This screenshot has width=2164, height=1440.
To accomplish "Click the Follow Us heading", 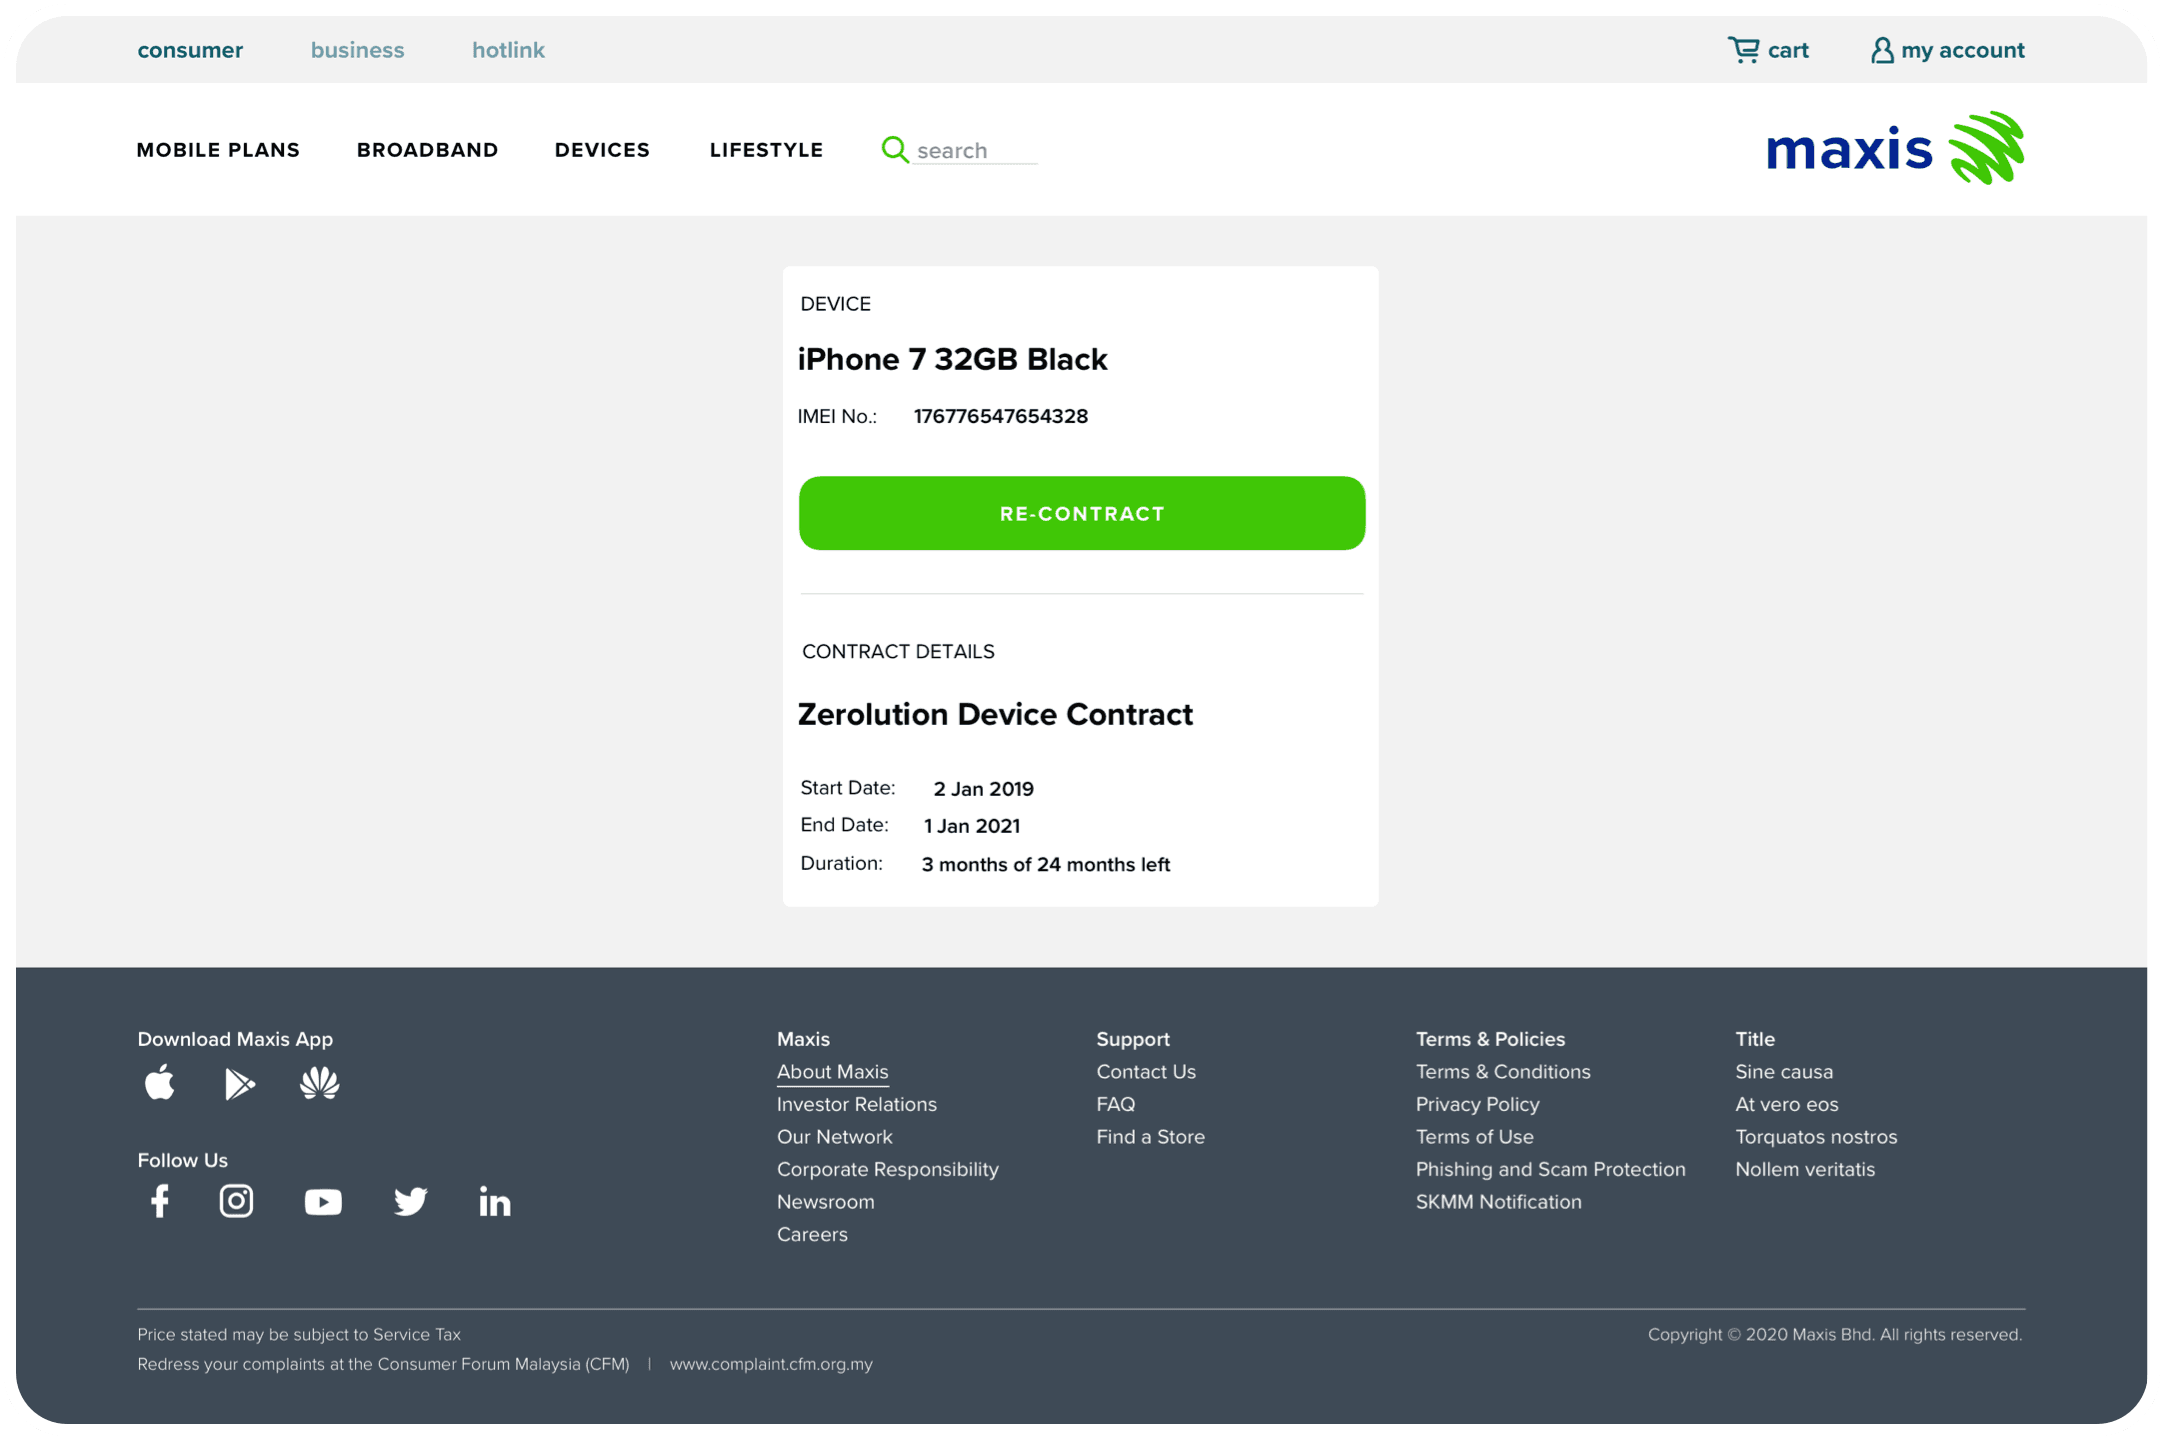I will [x=183, y=1160].
